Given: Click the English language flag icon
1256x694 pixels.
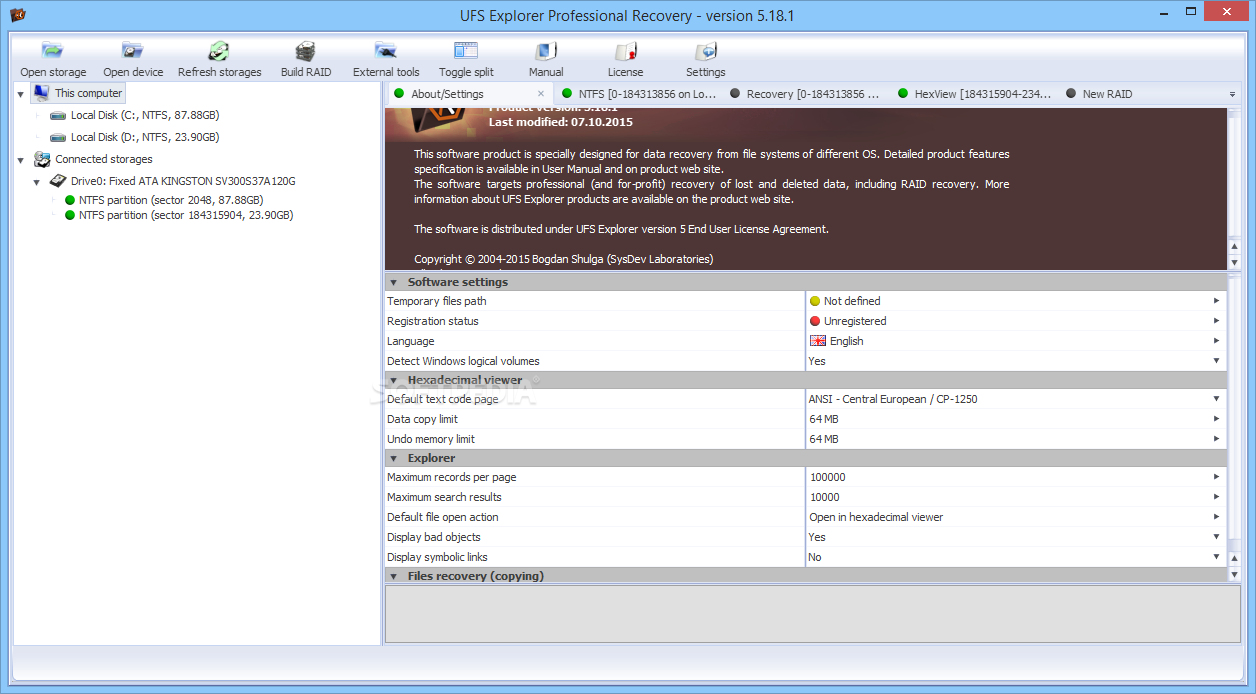Looking at the screenshot, I should (817, 341).
